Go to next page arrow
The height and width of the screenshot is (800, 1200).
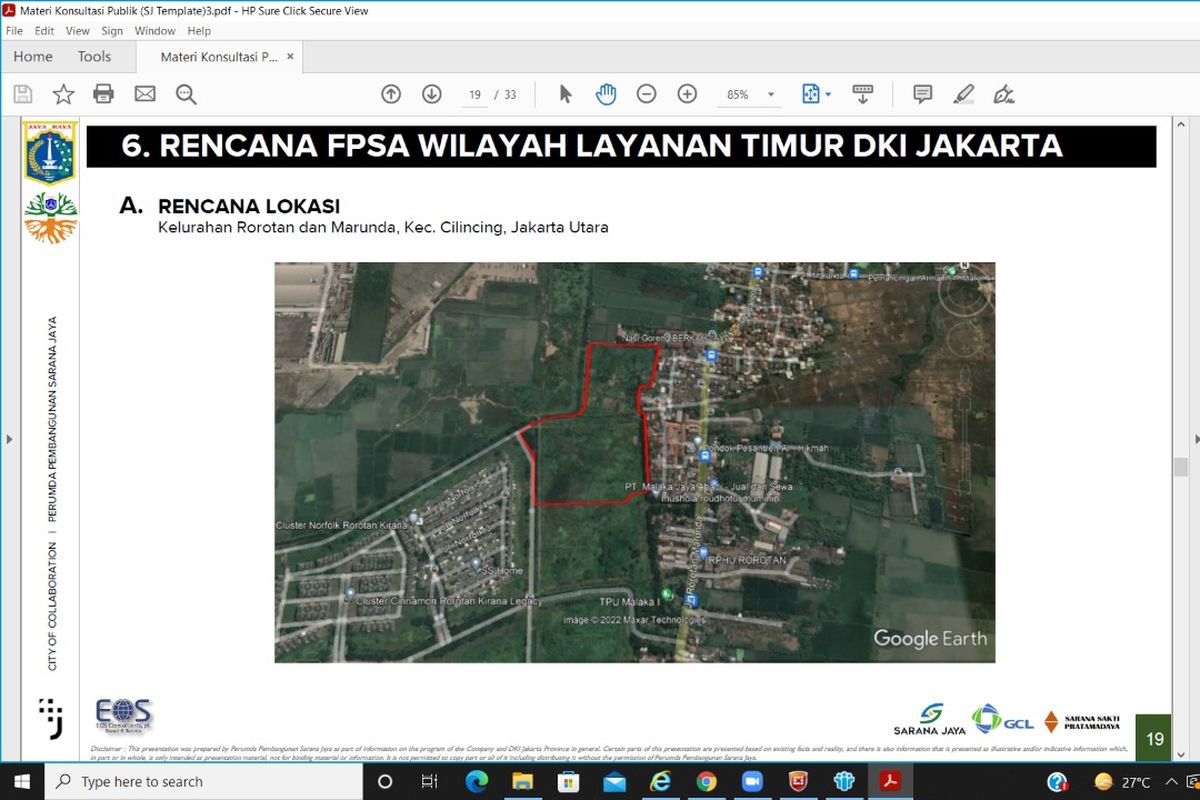pos(432,94)
